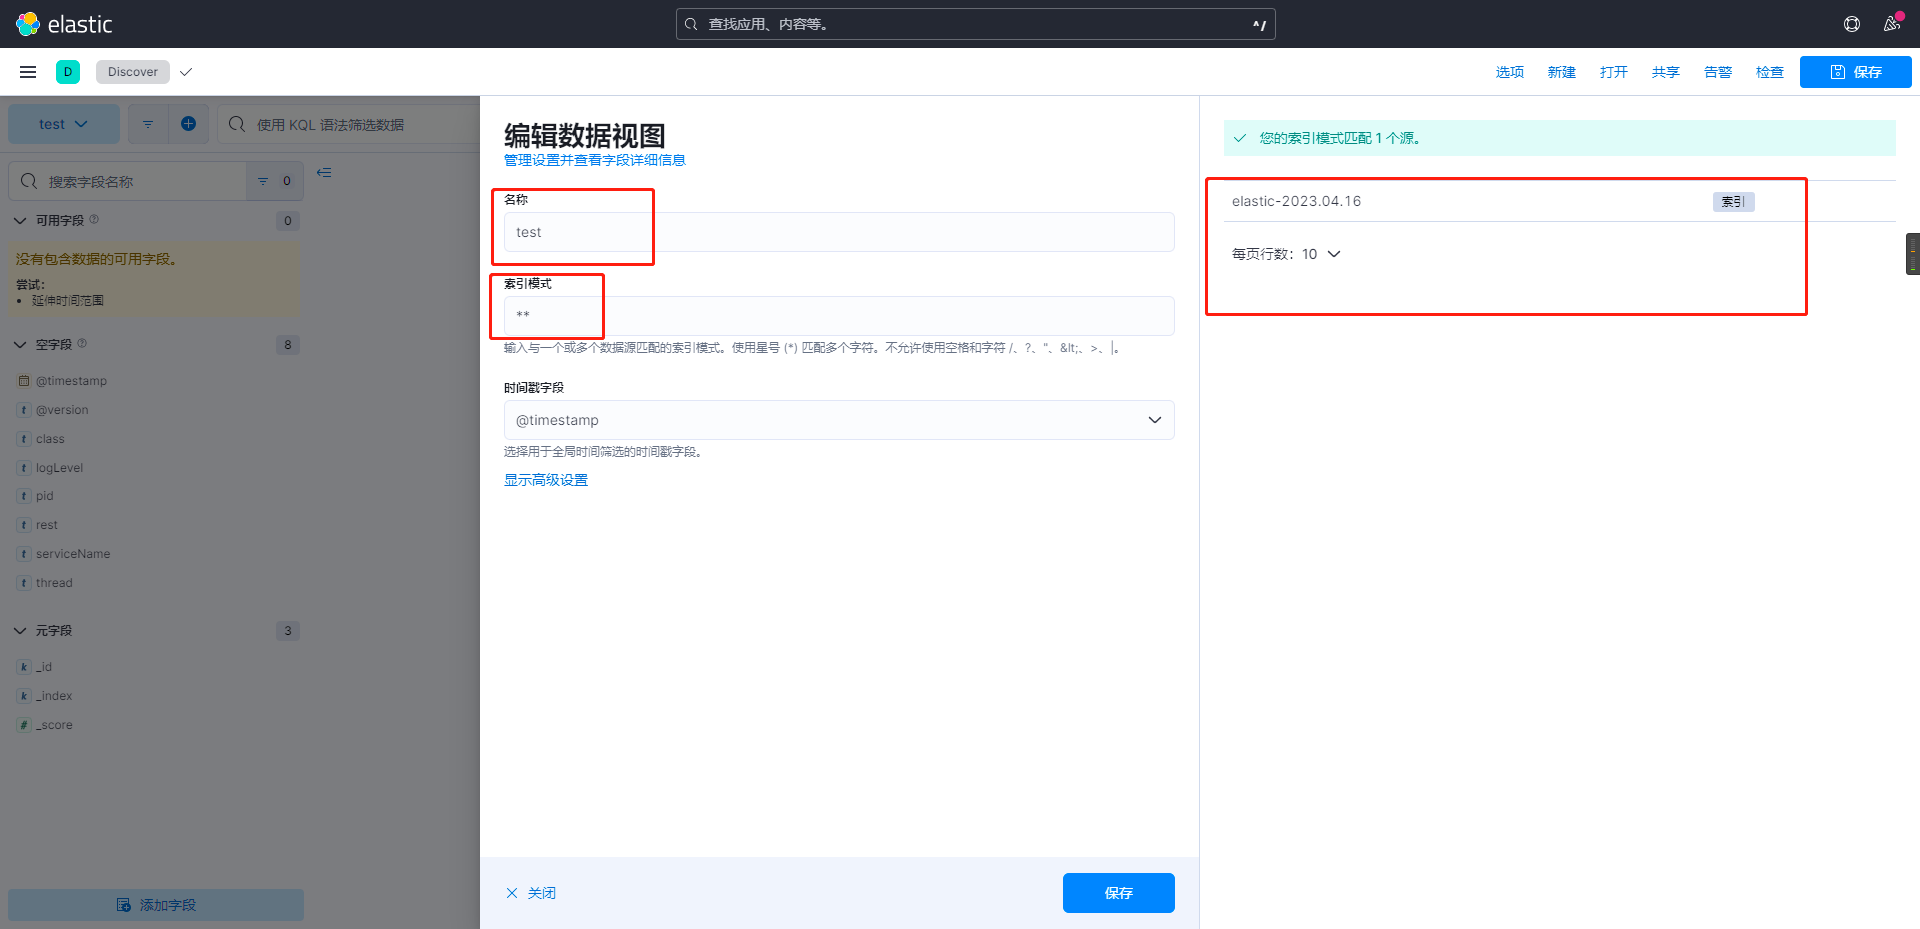Screen dimensions: 1920x929
Task: Change rows per page 每页行数 dropdown
Action: point(1286,254)
